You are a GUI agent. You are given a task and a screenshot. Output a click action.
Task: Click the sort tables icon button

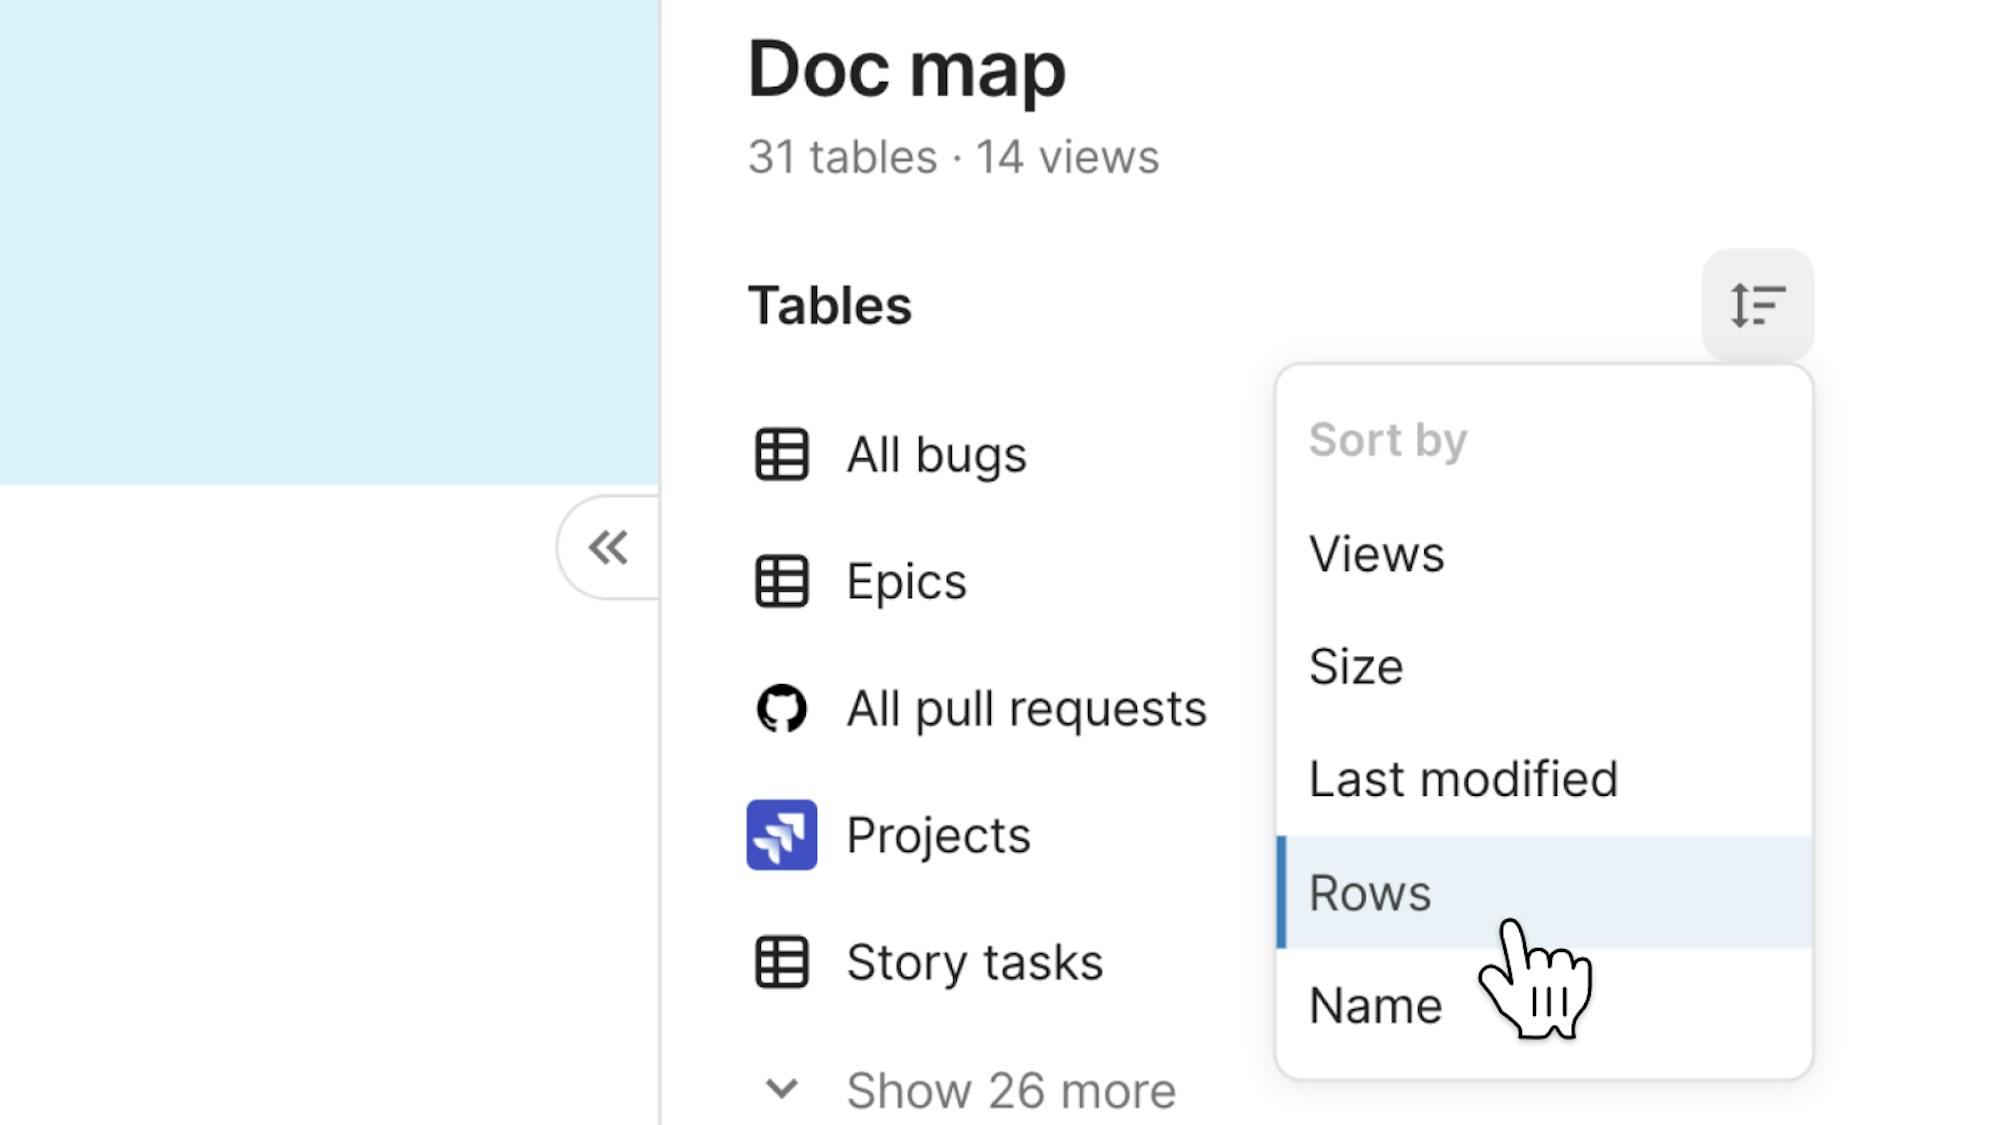pyautogui.click(x=1757, y=305)
